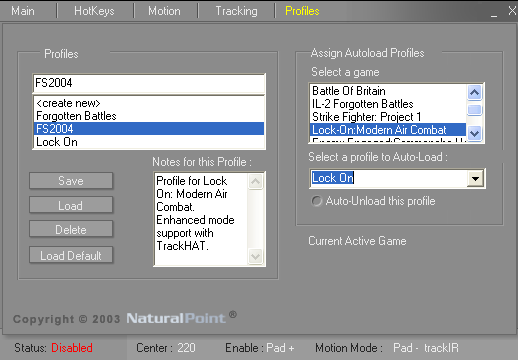Enable Auto-Unload this profile option
The height and width of the screenshot is (360, 518).
(x=317, y=201)
